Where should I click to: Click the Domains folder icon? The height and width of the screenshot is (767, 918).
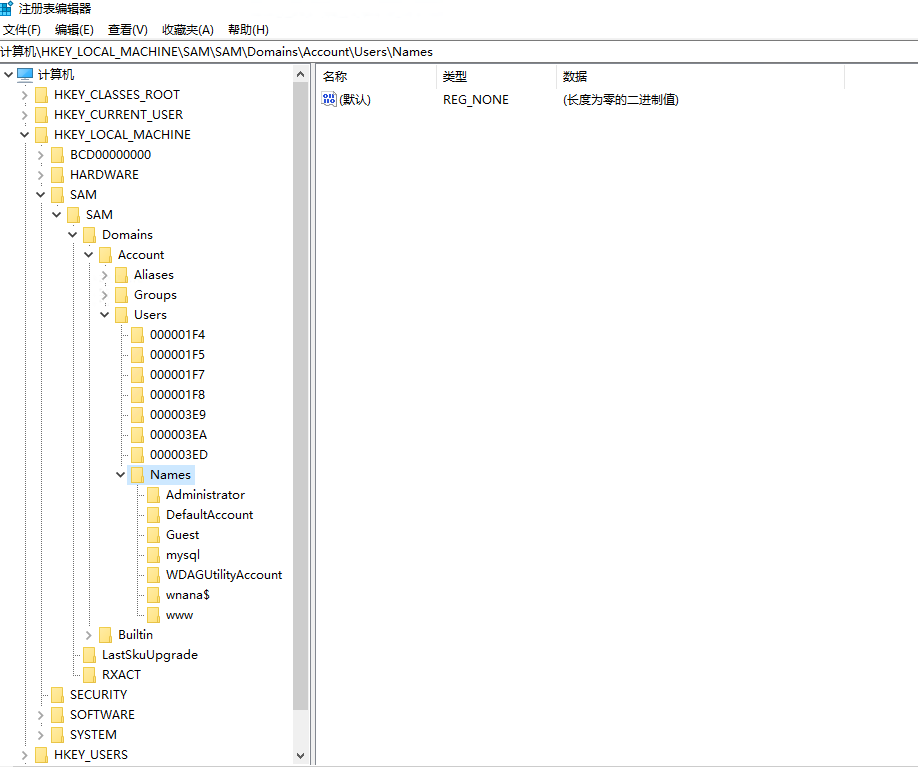tap(90, 235)
